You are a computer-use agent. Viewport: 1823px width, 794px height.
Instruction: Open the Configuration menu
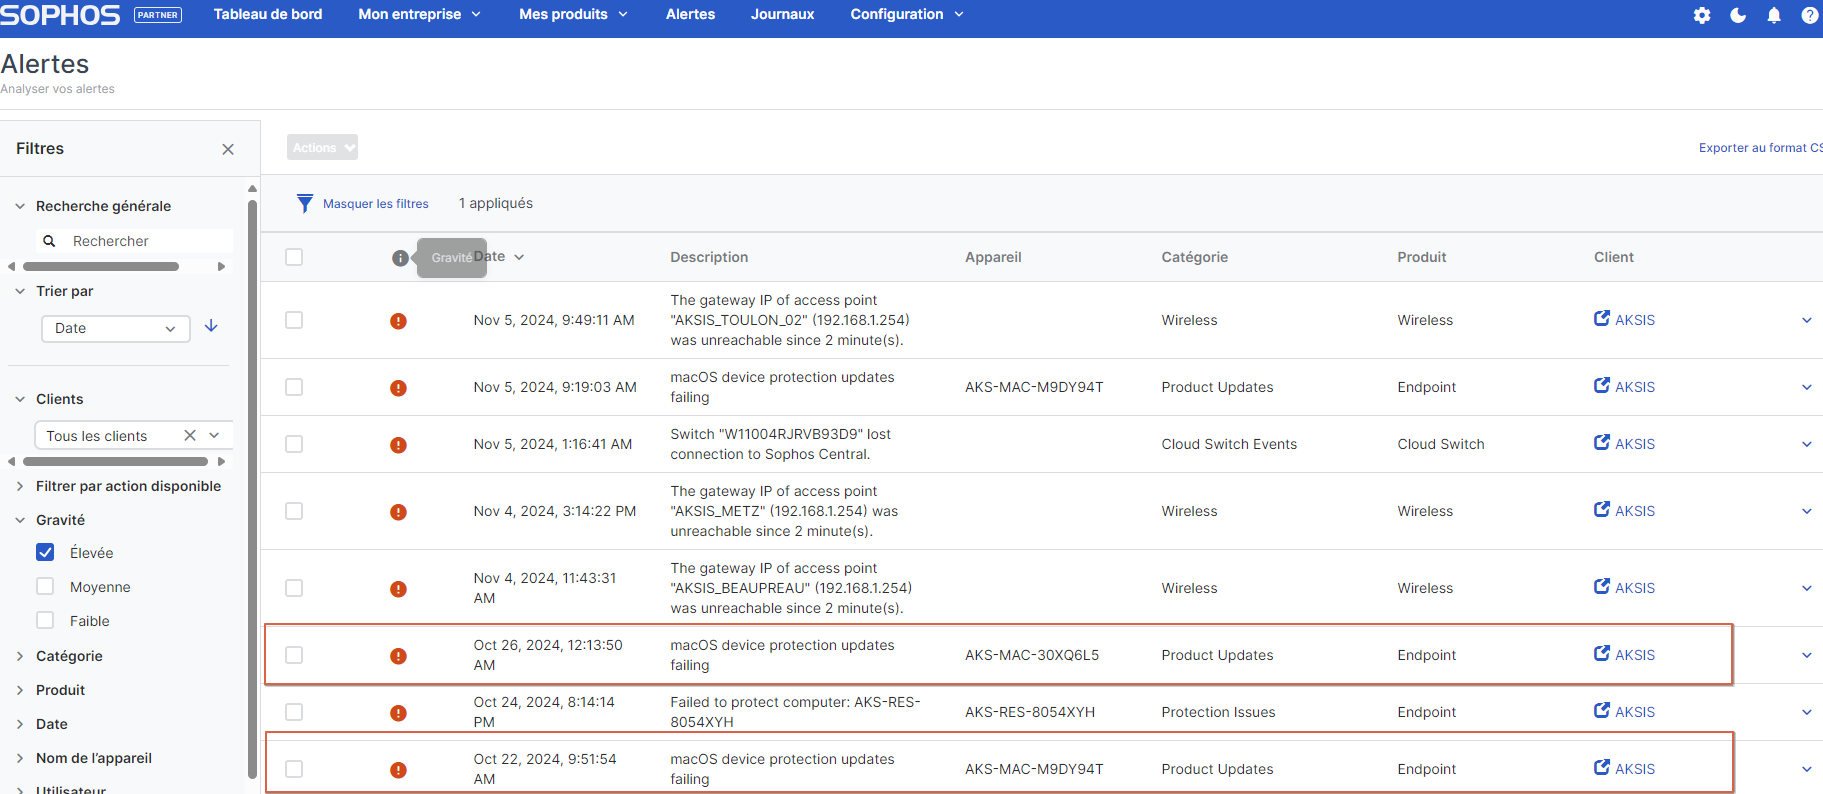tap(907, 14)
